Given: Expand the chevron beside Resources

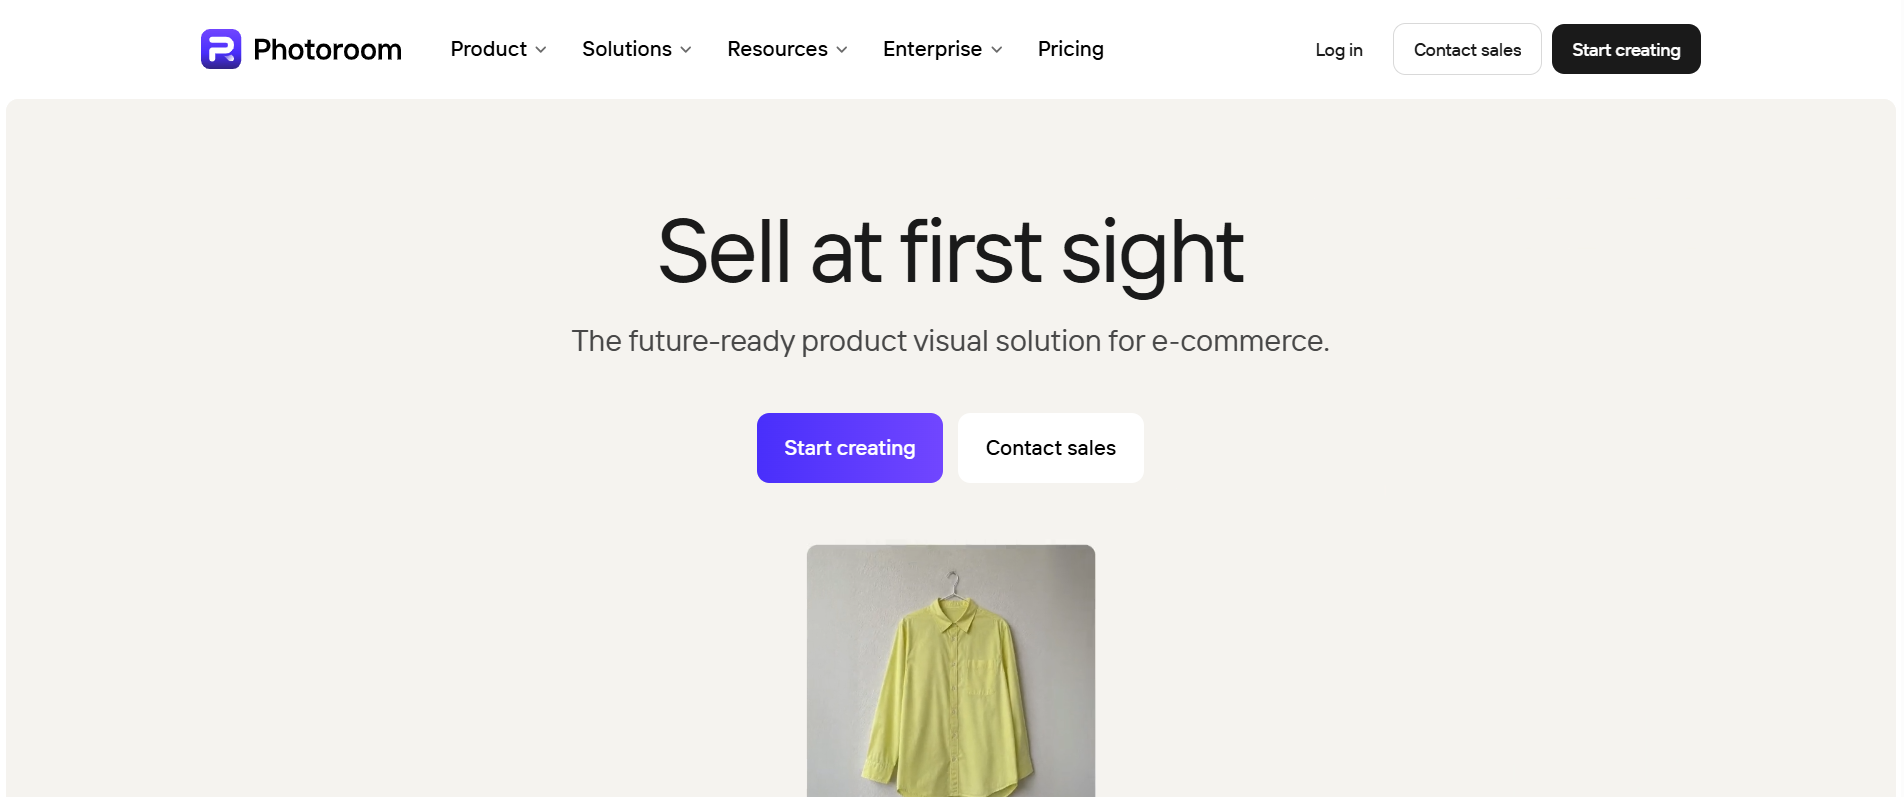Looking at the screenshot, I should [x=842, y=50].
